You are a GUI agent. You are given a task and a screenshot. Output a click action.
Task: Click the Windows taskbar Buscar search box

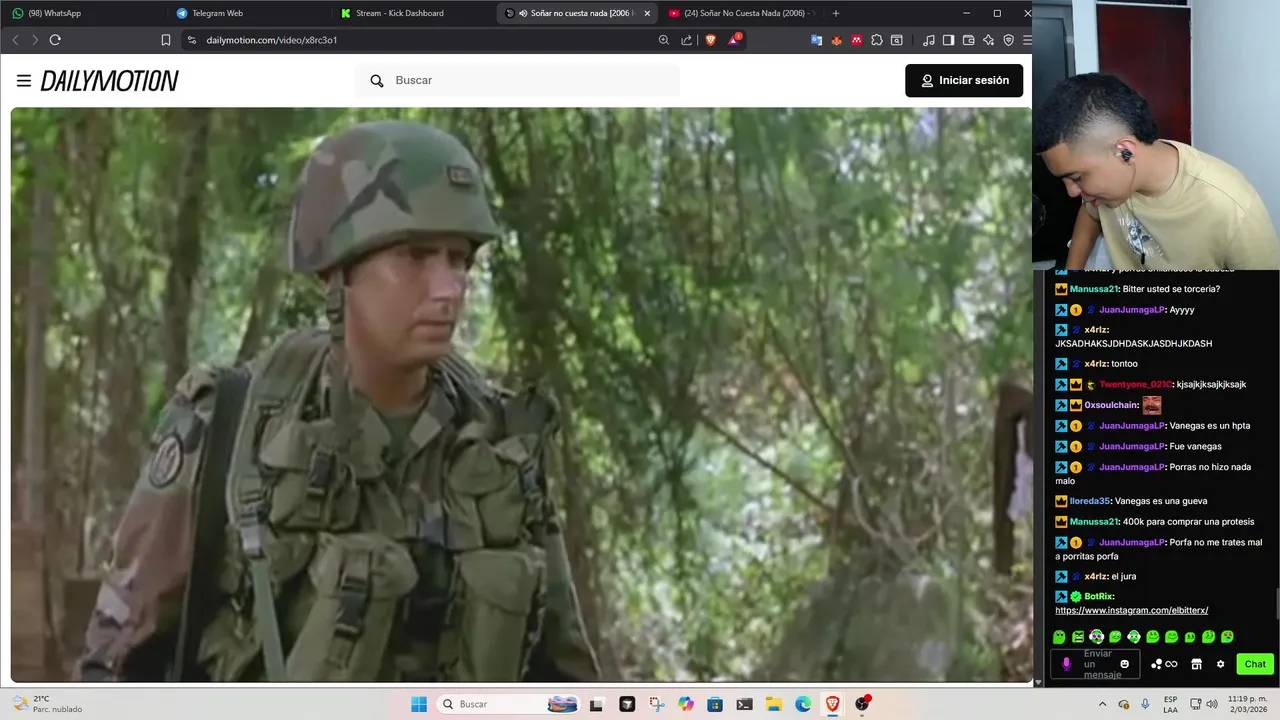click(x=510, y=704)
